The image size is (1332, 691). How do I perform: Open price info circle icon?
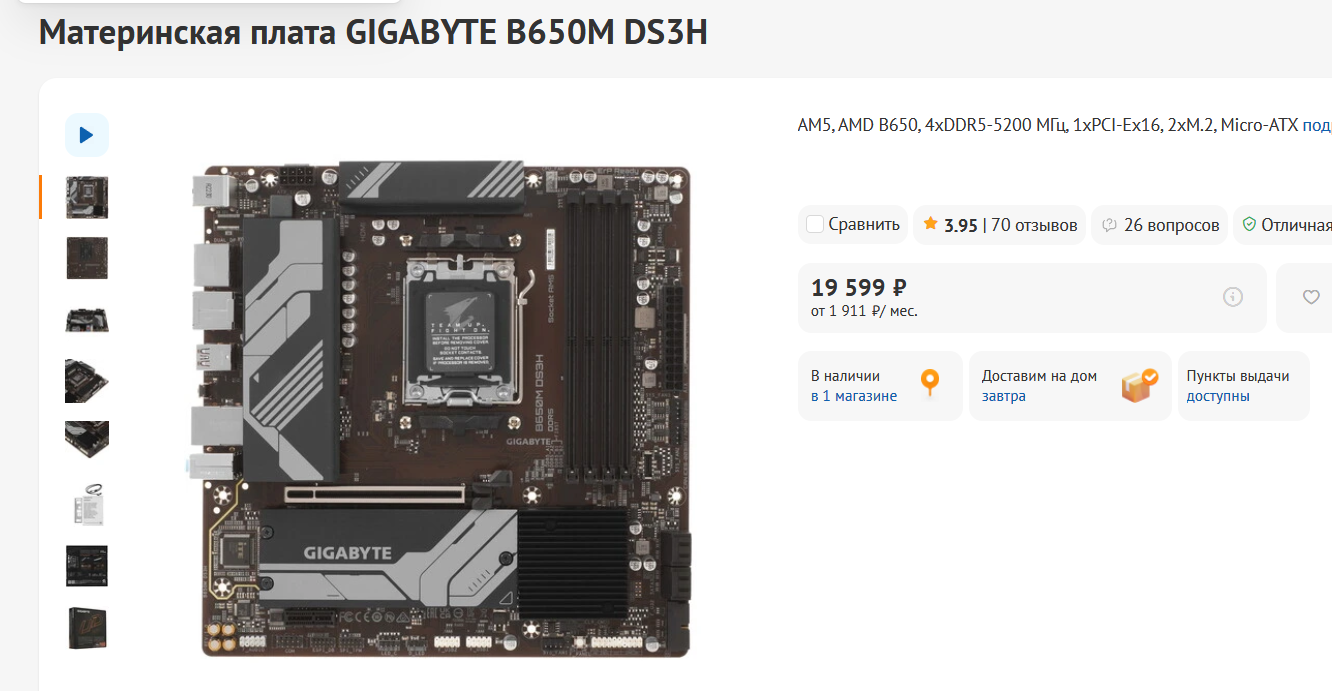(1232, 297)
